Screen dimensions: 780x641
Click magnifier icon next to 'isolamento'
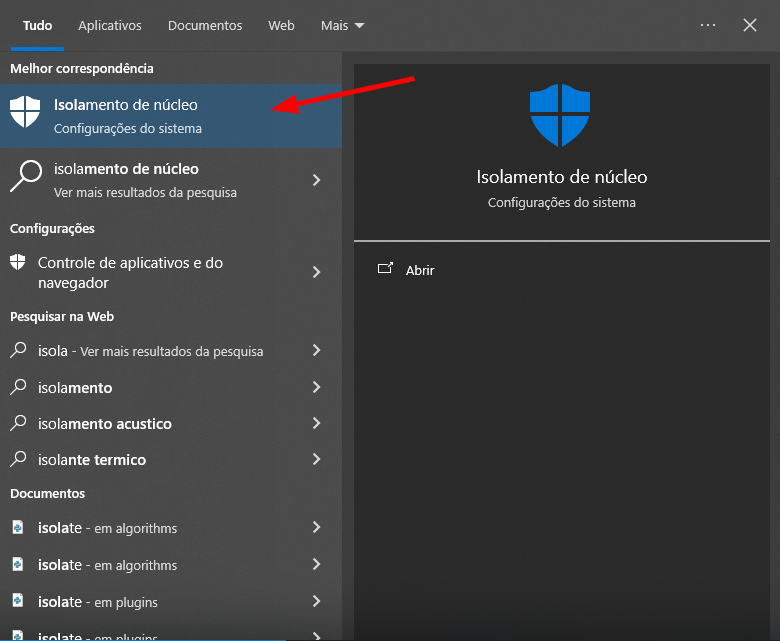[18, 387]
